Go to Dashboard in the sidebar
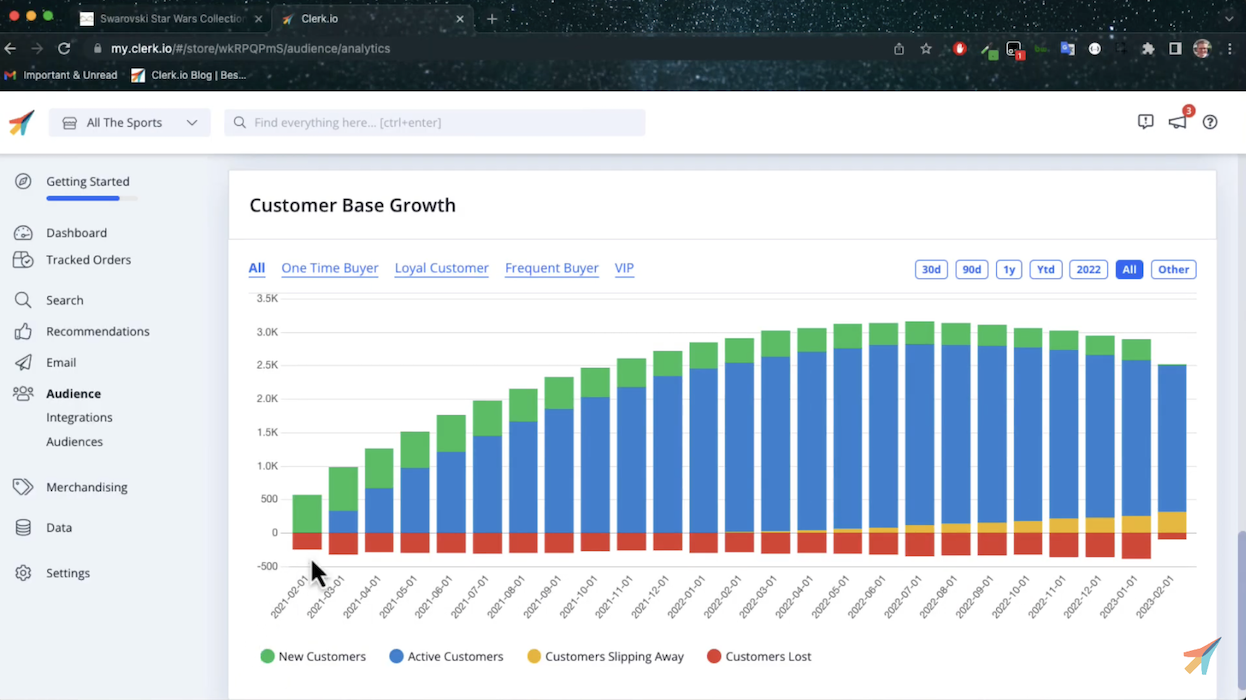The image size is (1246, 700). (76, 232)
